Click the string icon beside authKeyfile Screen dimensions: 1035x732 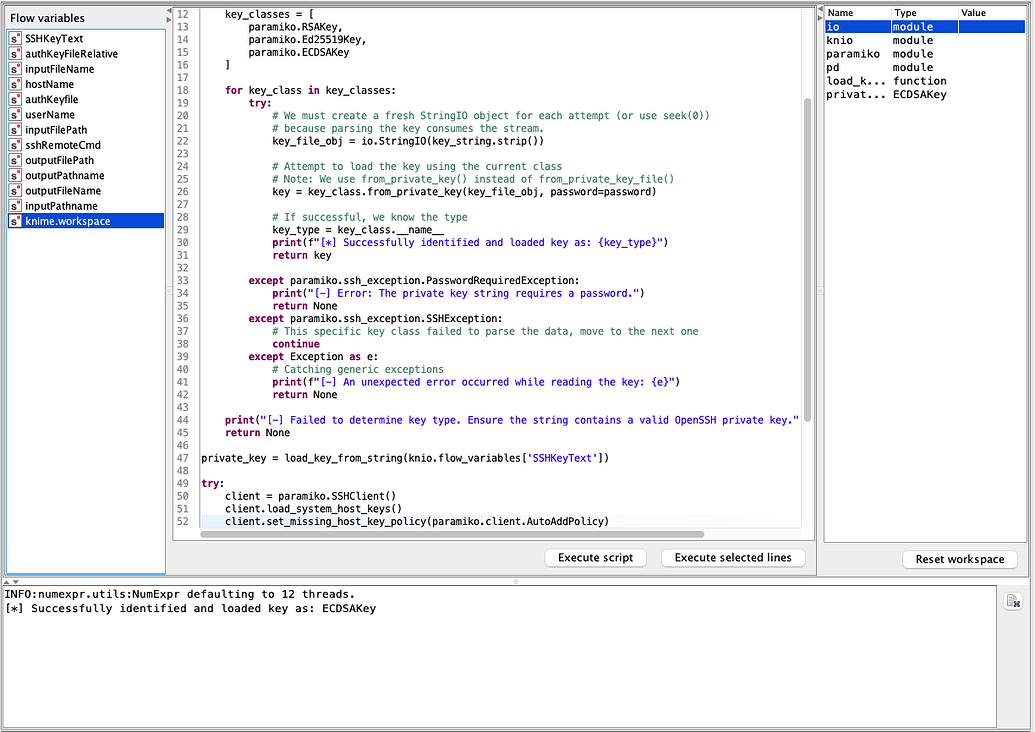[x=15, y=99]
